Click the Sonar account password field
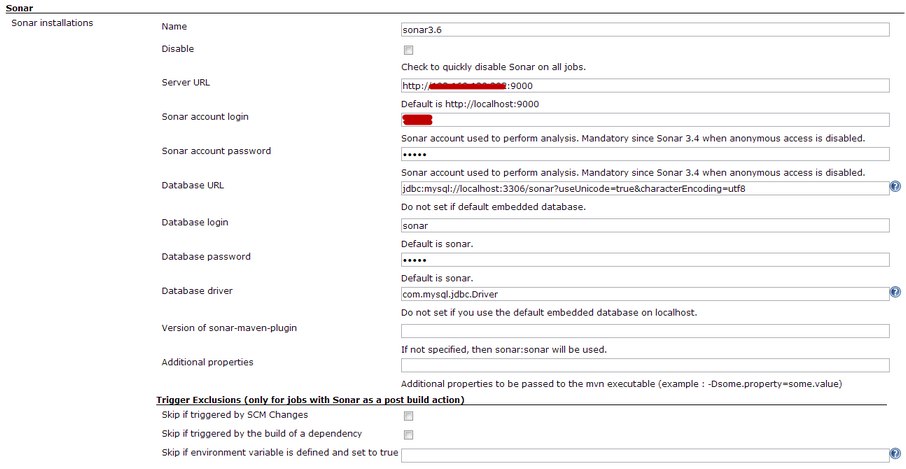906x469 pixels. pyautogui.click(x=645, y=154)
